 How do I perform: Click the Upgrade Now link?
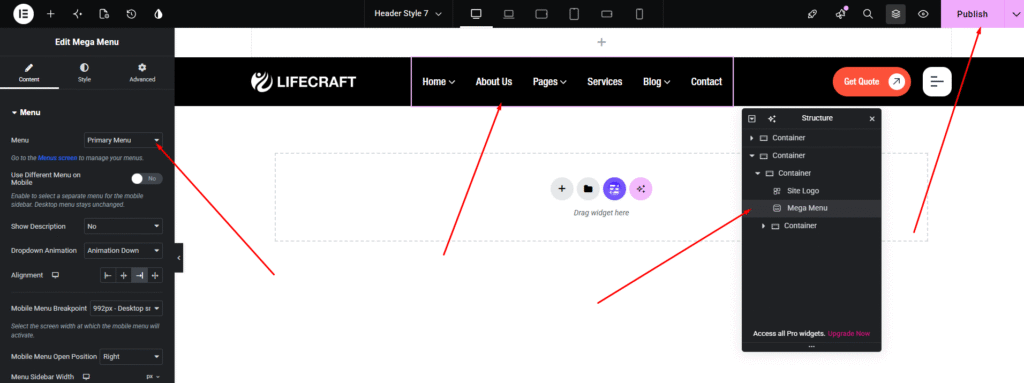(x=848, y=333)
